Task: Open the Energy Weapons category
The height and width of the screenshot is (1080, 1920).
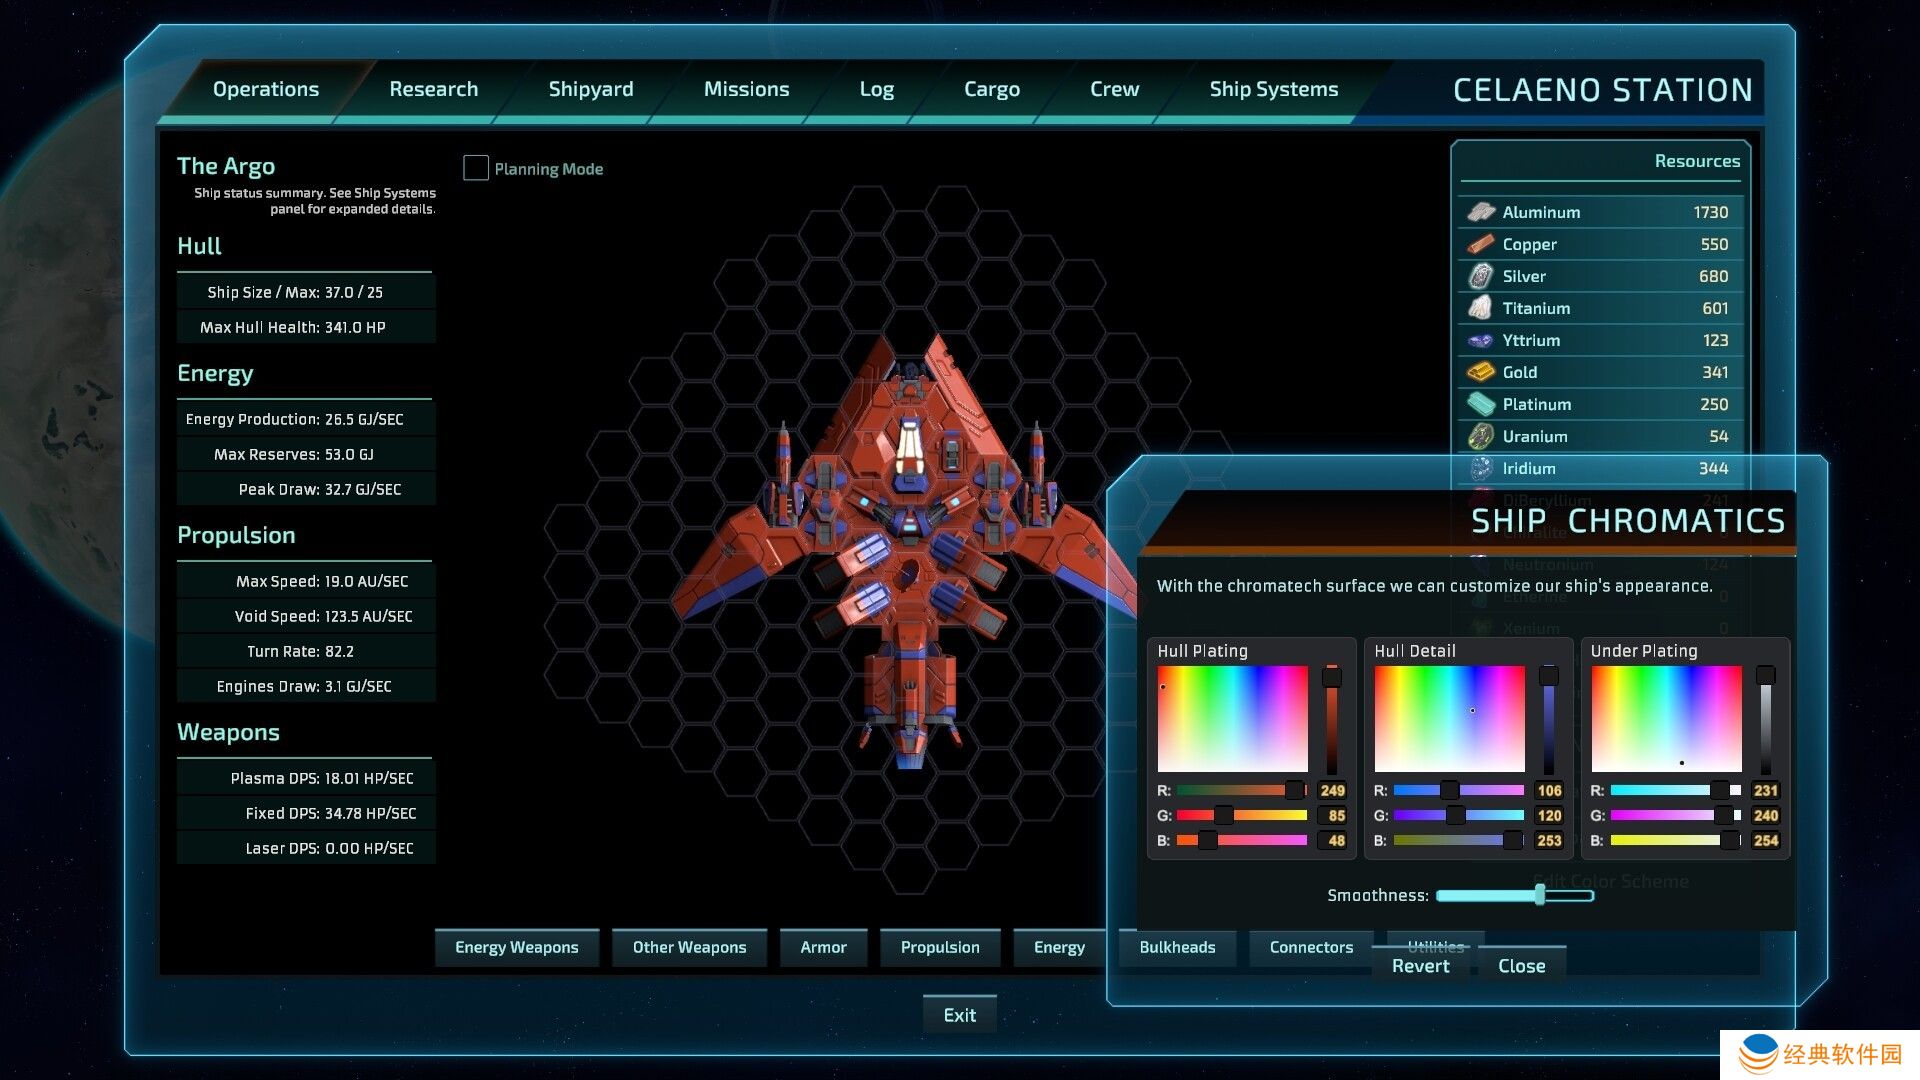Action: pyautogui.click(x=516, y=947)
